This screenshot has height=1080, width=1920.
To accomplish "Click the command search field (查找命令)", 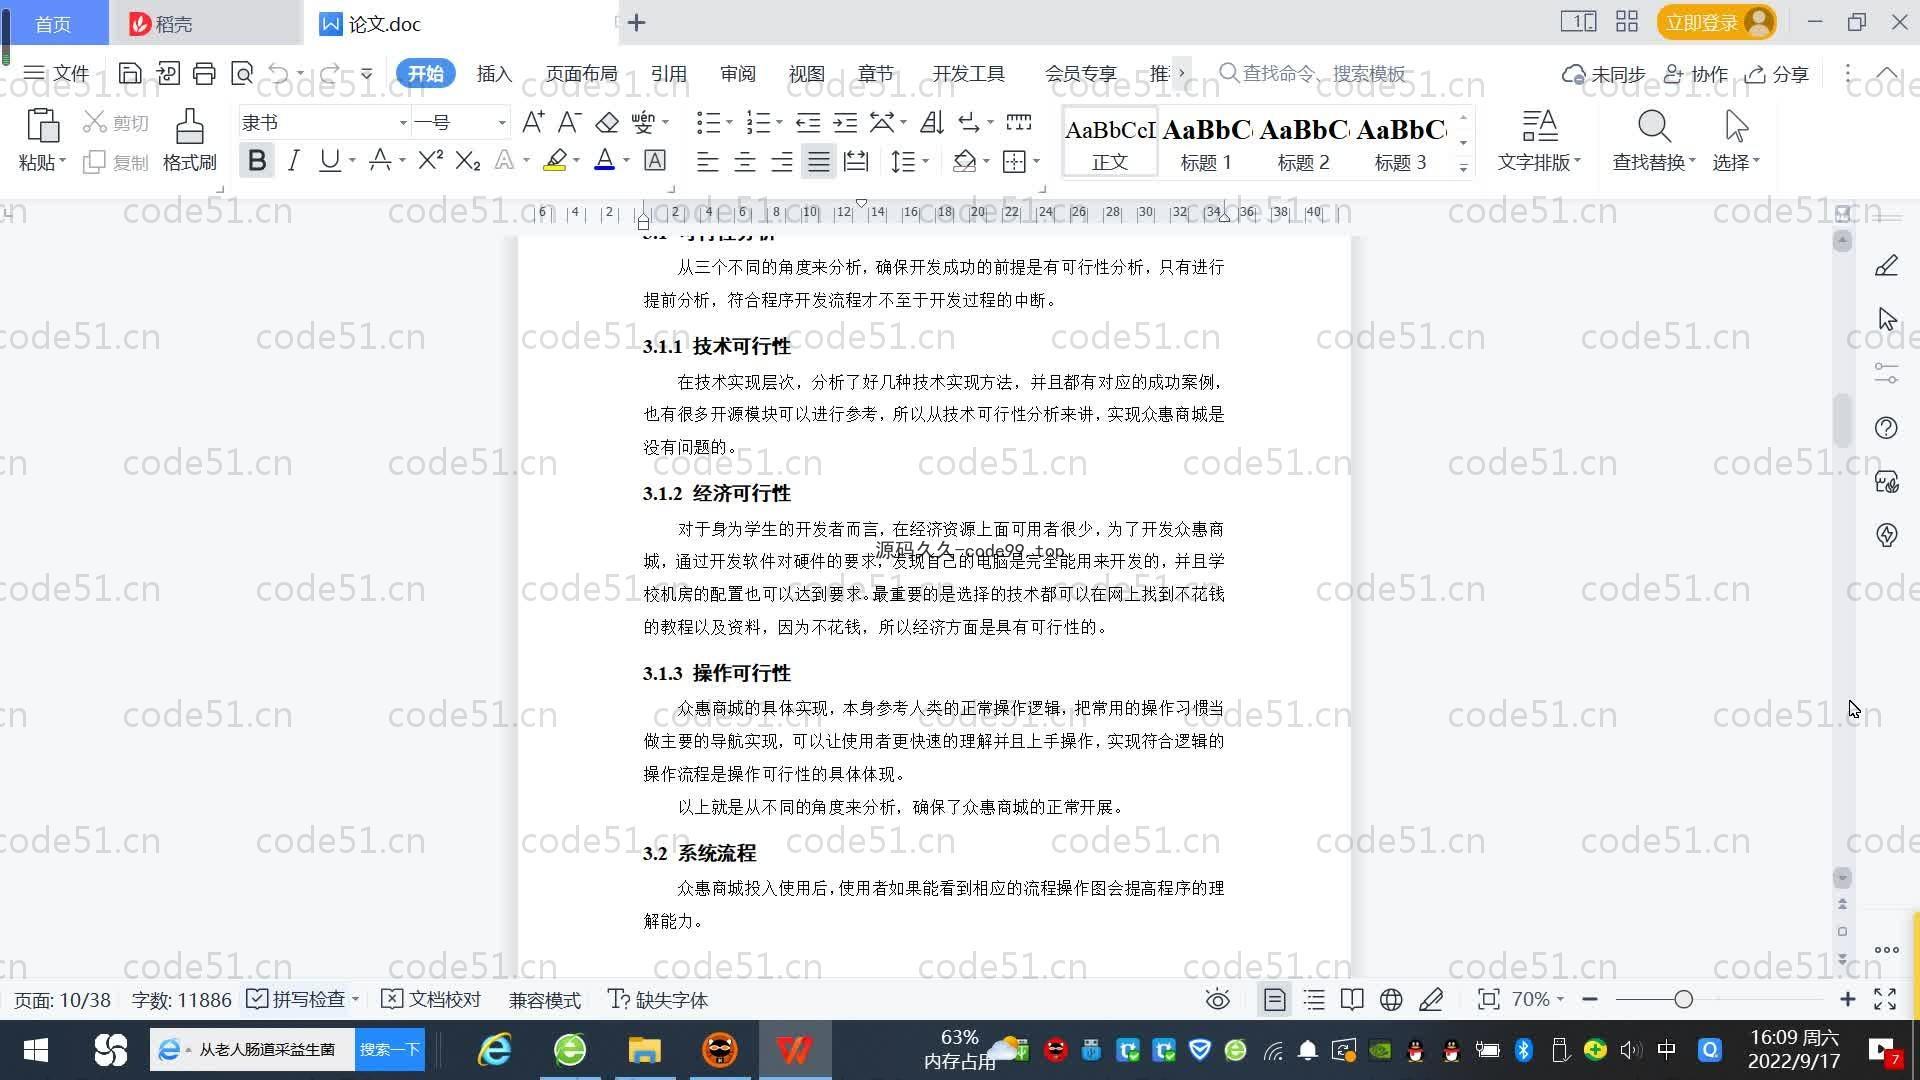I will point(1312,73).
